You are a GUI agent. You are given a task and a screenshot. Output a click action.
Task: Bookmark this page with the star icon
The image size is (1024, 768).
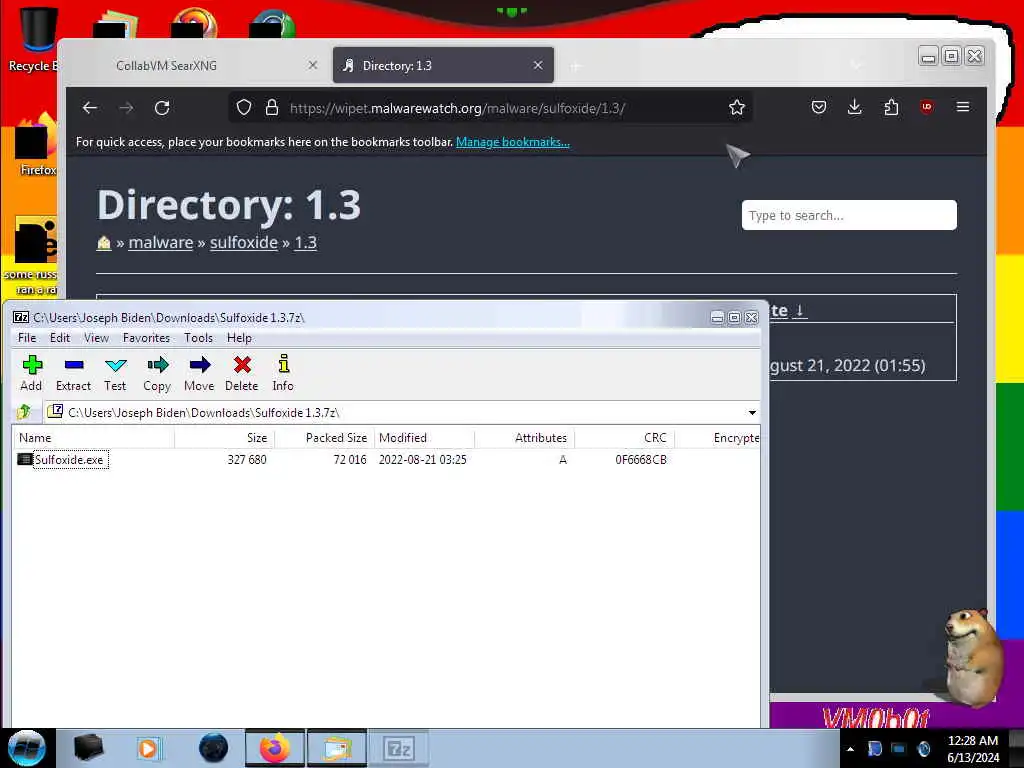point(737,108)
